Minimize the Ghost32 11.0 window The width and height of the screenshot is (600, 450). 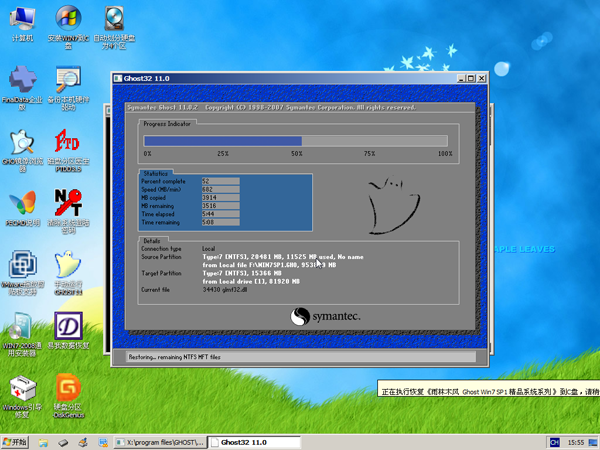(461, 78)
